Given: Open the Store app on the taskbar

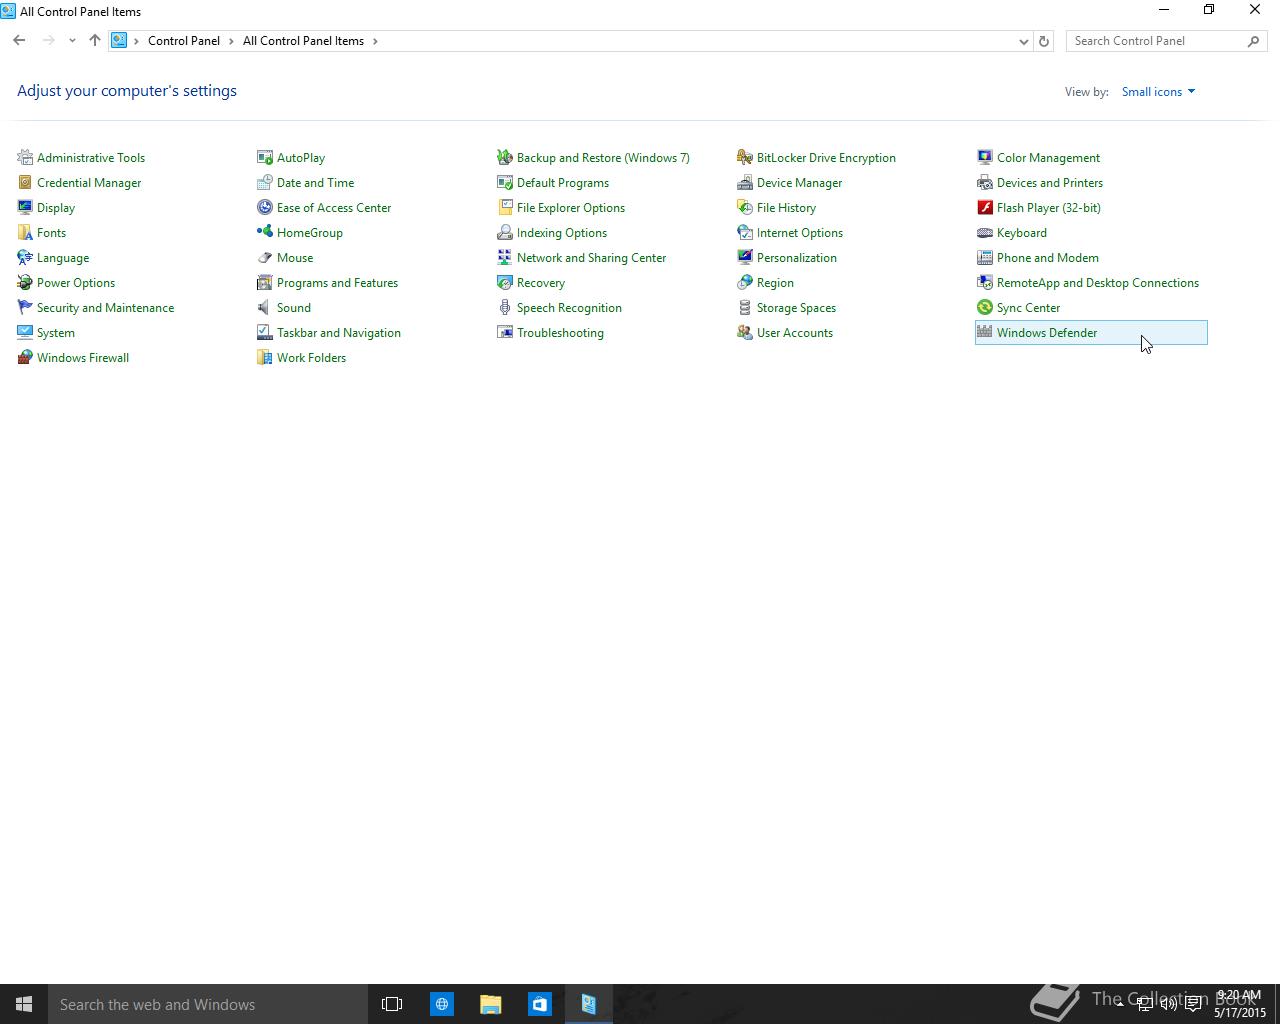Looking at the screenshot, I should pyautogui.click(x=539, y=1004).
